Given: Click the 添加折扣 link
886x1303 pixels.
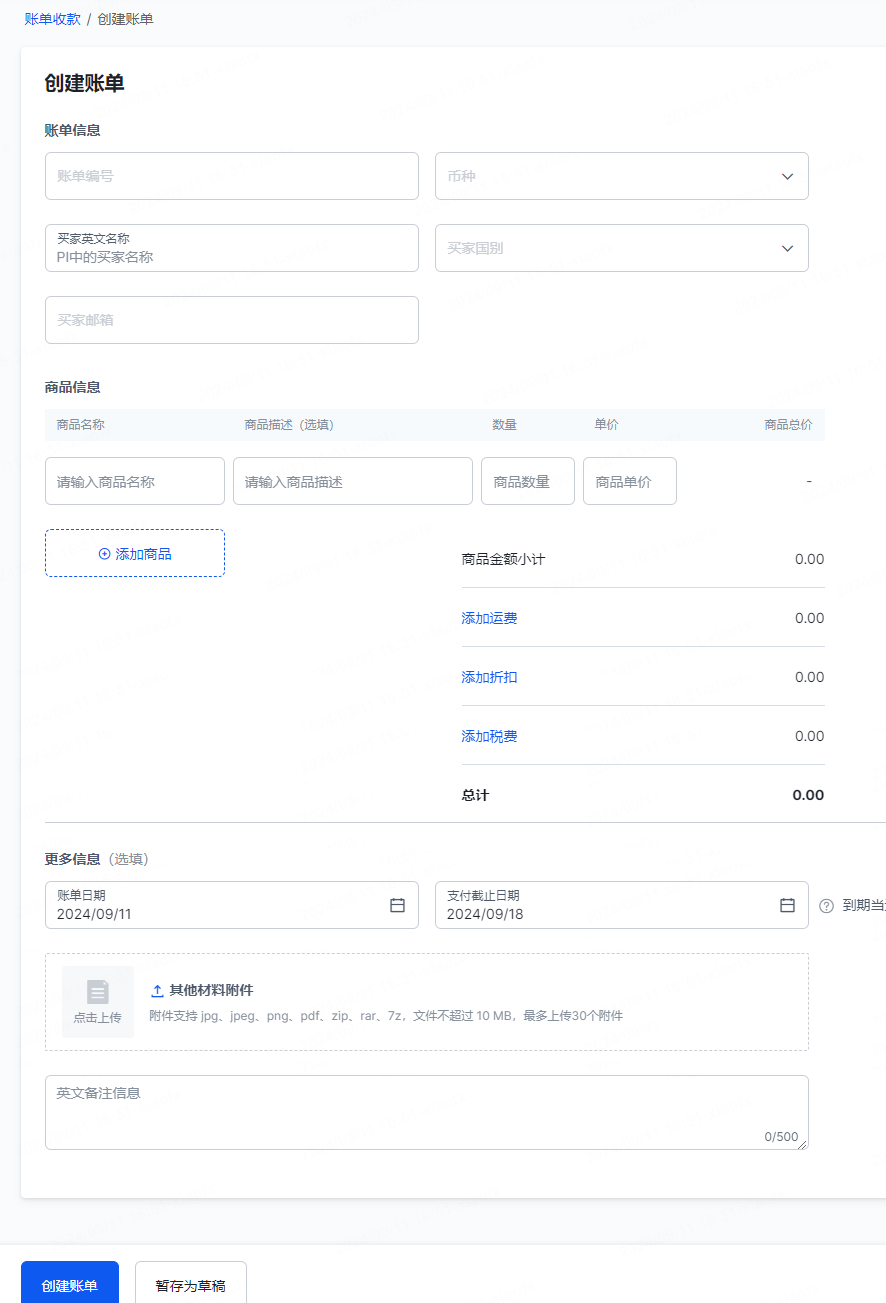Looking at the screenshot, I should click(x=489, y=677).
